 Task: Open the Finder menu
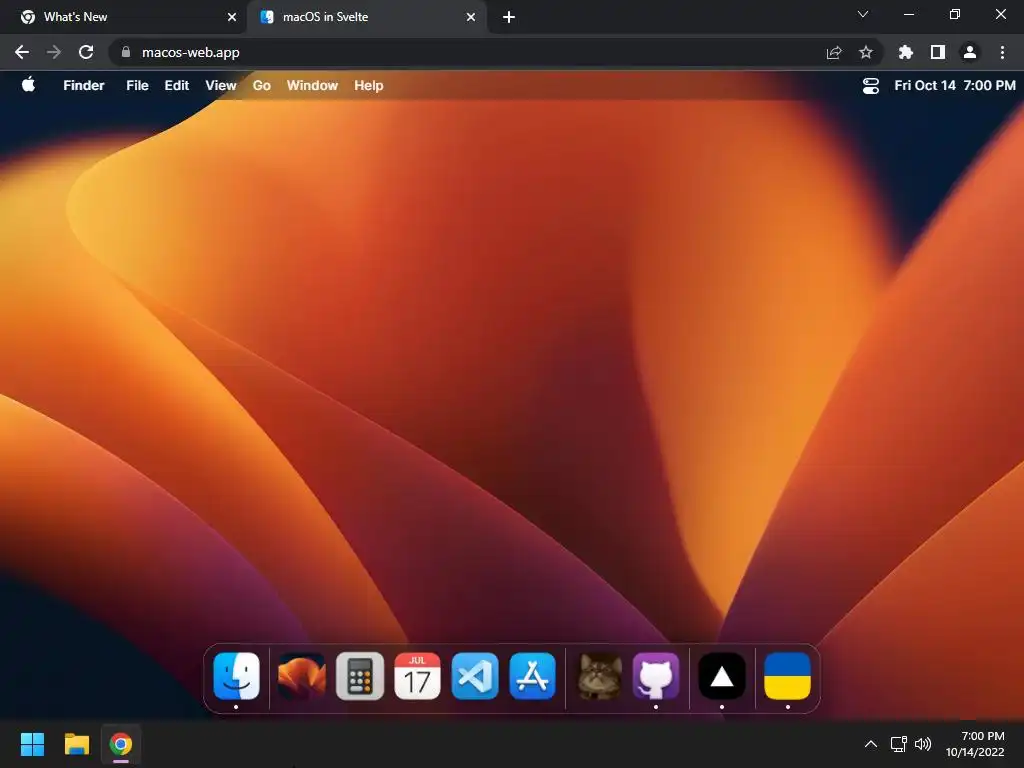[x=84, y=86]
